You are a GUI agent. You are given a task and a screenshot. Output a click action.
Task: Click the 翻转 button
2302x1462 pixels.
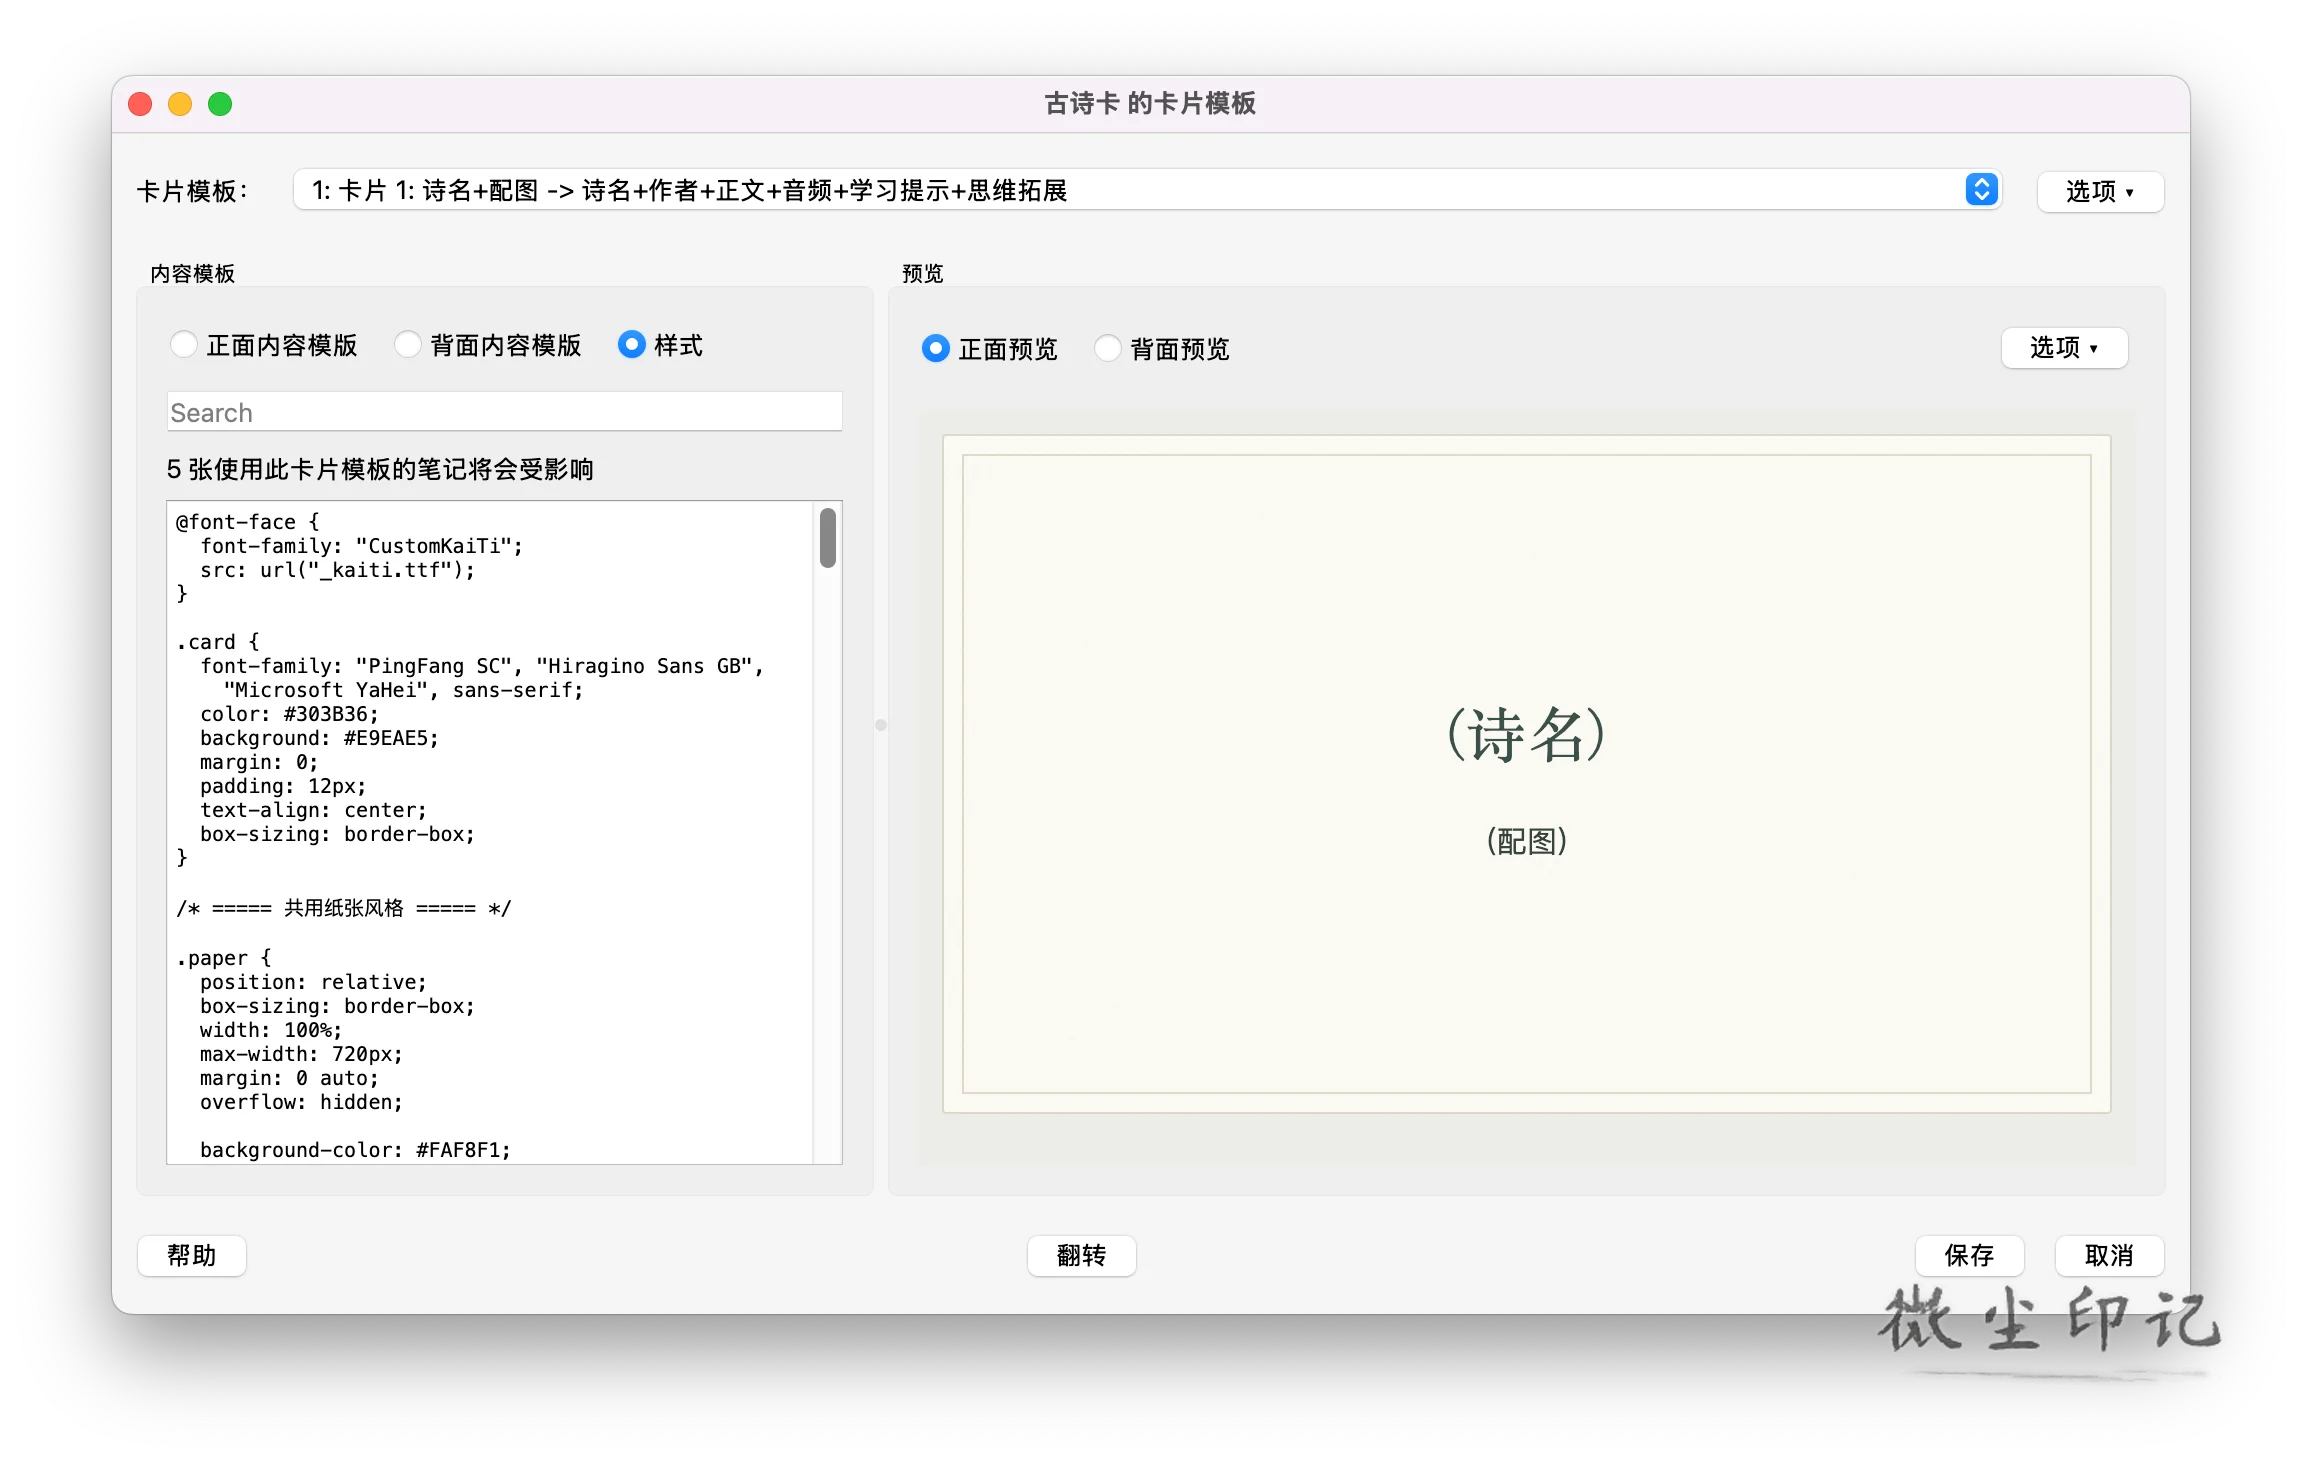point(1081,1255)
